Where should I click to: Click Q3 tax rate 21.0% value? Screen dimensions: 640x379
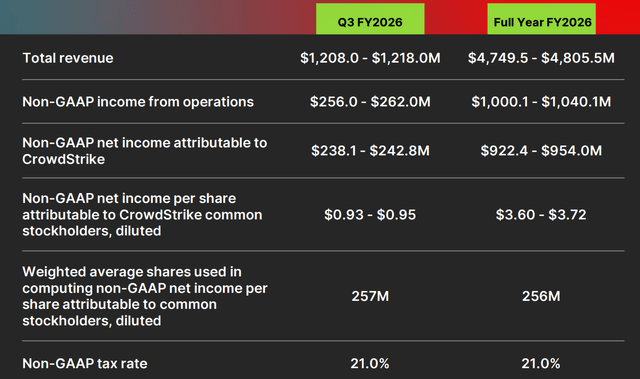tap(370, 363)
